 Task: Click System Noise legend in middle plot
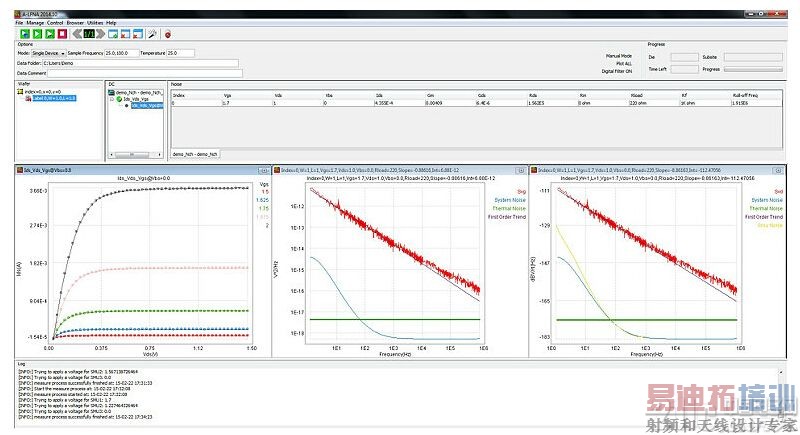pyautogui.click(x=510, y=200)
